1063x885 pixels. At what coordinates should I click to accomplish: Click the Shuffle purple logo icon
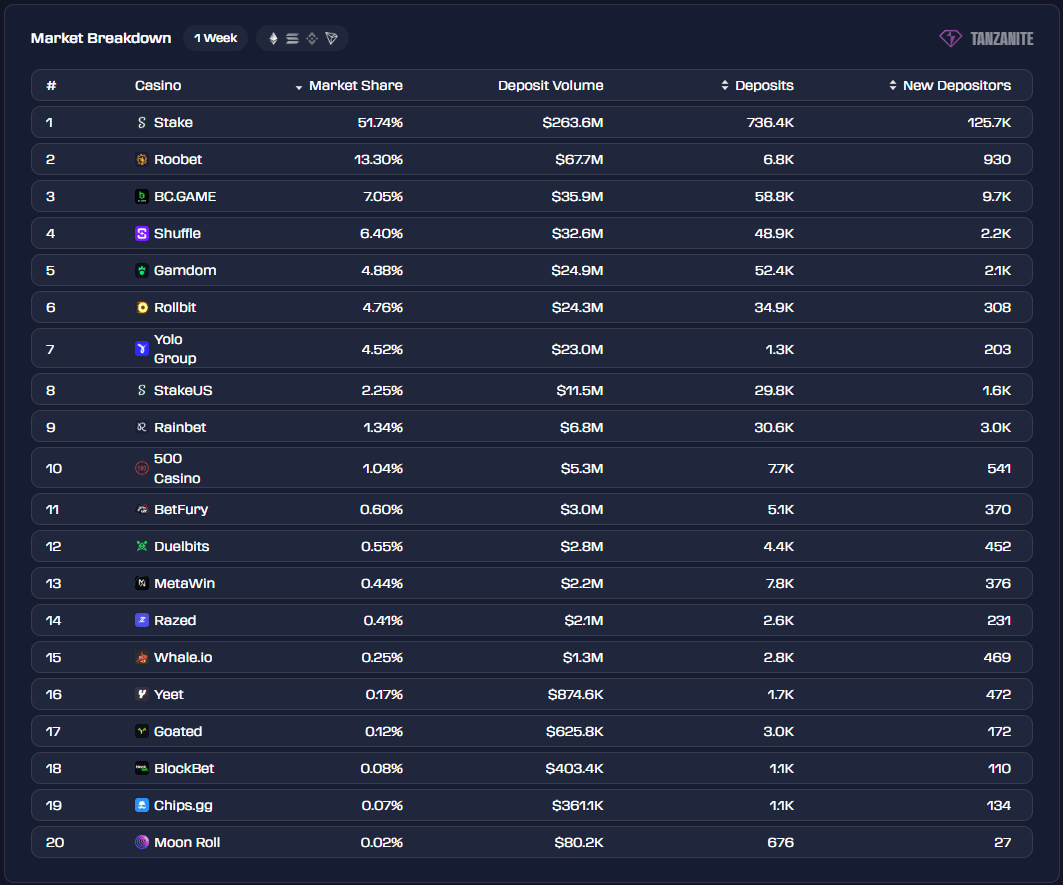click(142, 233)
